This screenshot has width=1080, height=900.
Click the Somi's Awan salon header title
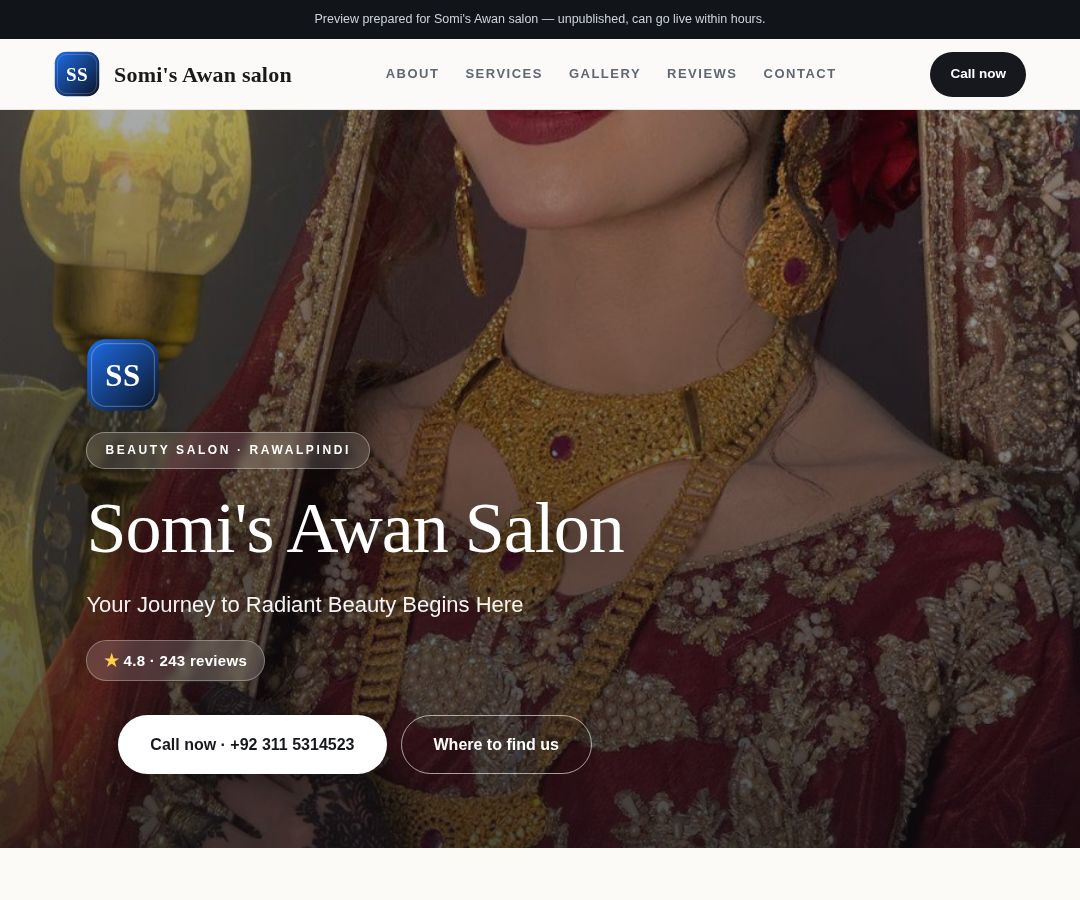pyautogui.click(x=202, y=74)
